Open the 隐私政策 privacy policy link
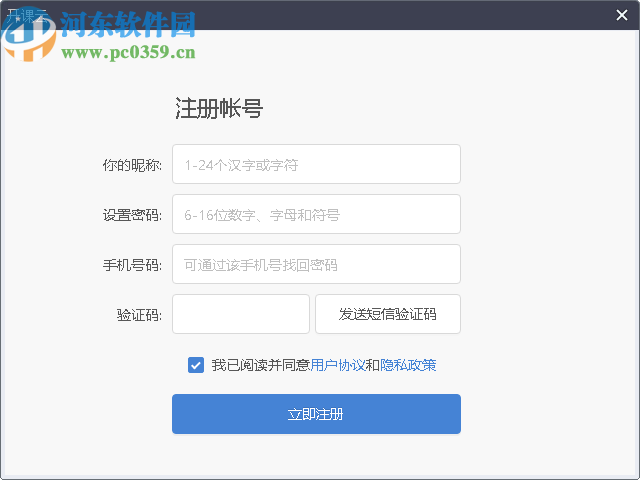 click(408, 365)
